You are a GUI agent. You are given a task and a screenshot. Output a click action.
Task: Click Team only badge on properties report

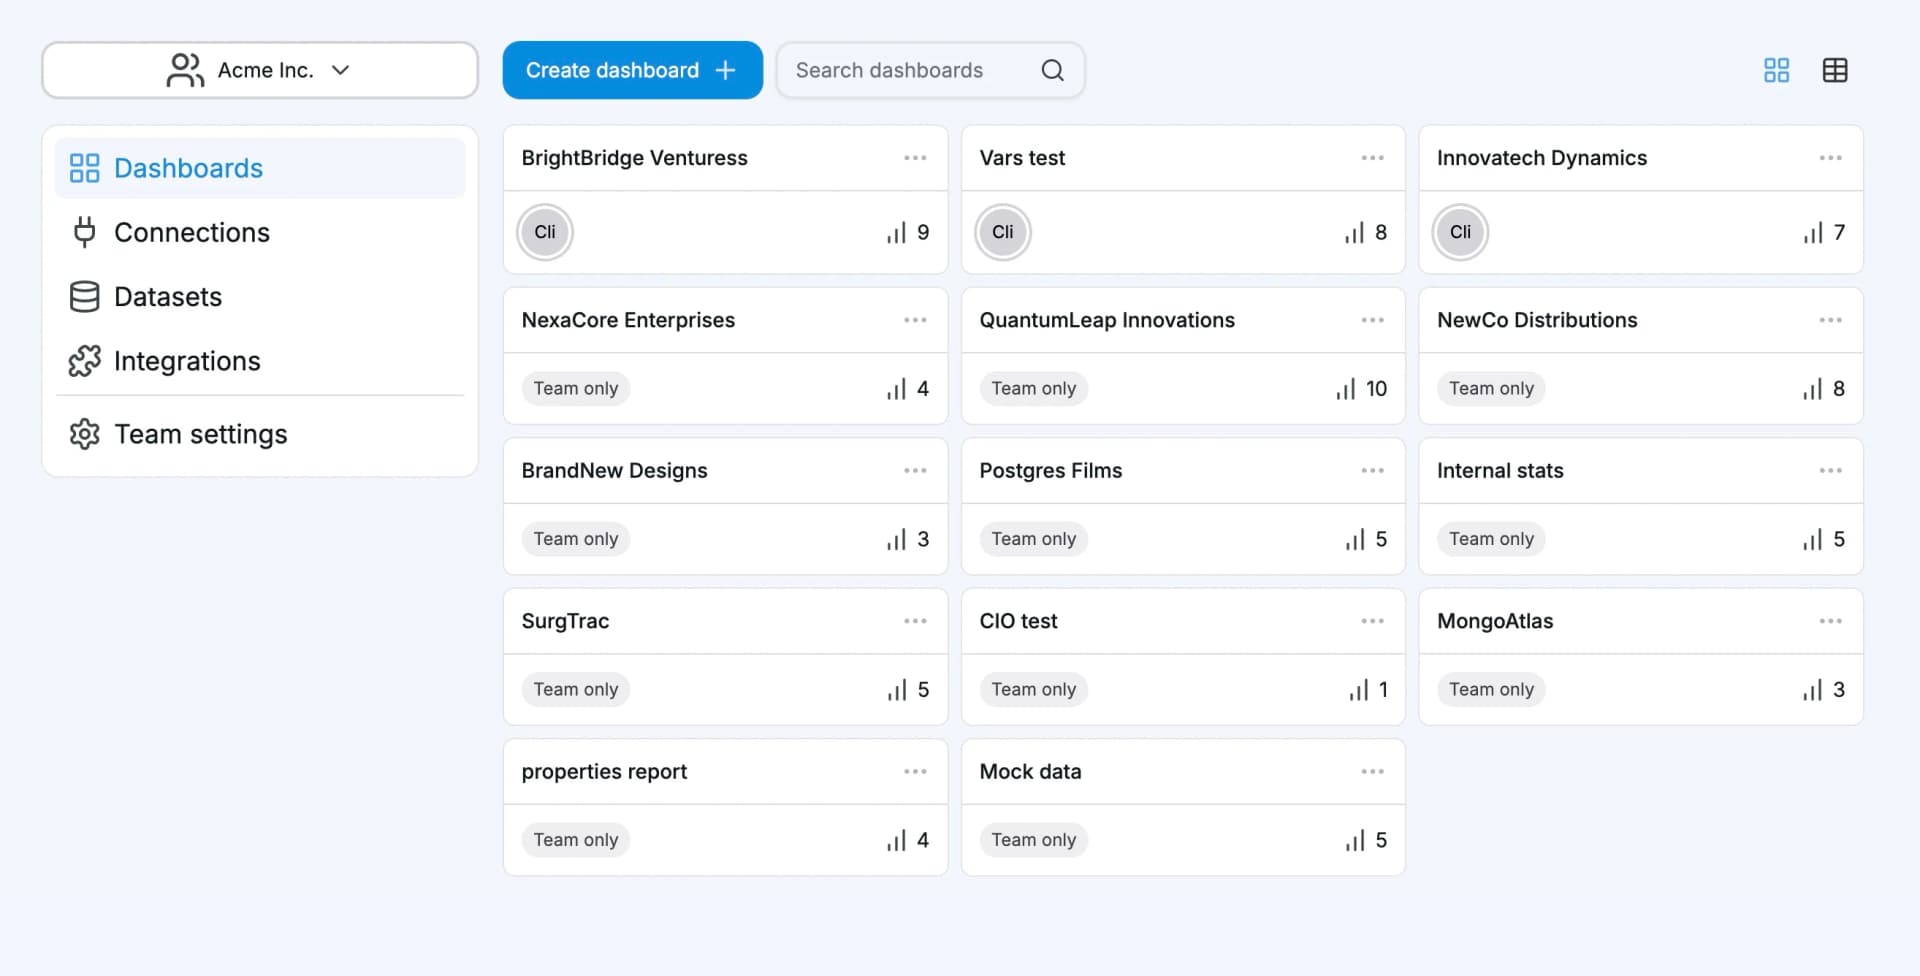click(x=576, y=840)
